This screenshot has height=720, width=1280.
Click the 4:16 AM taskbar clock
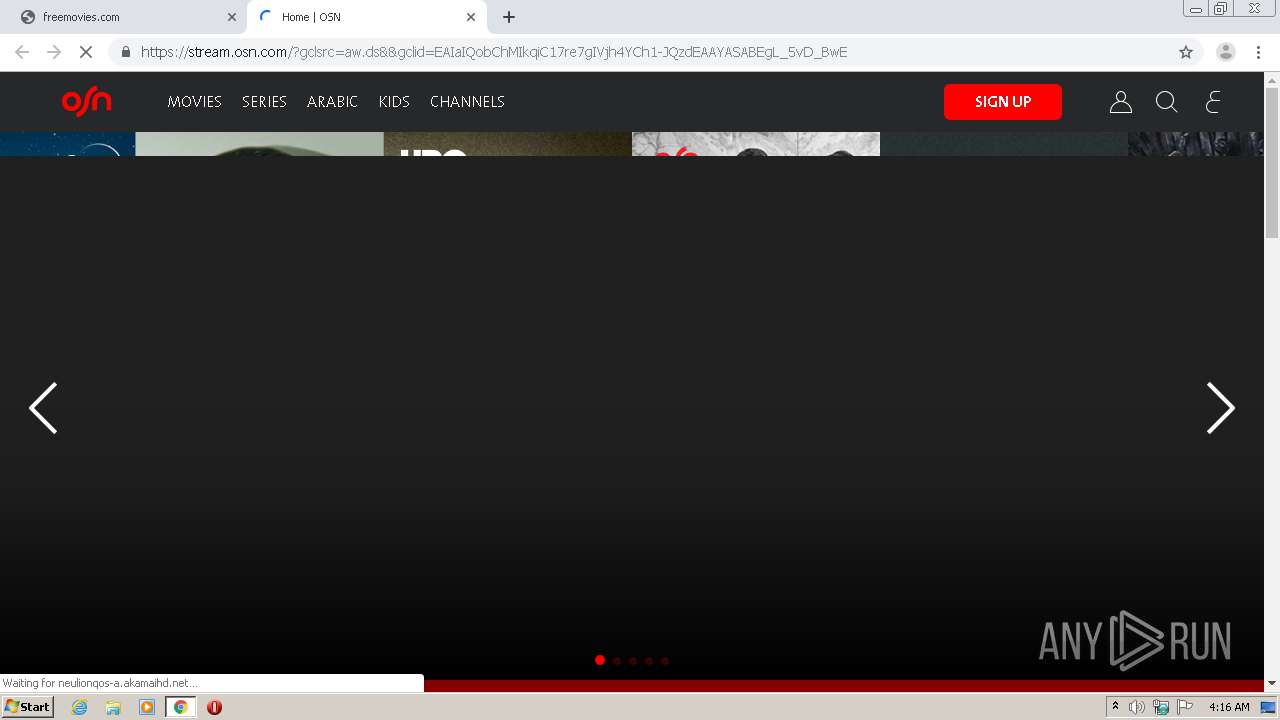pyautogui.click(x=1229, y=707)
